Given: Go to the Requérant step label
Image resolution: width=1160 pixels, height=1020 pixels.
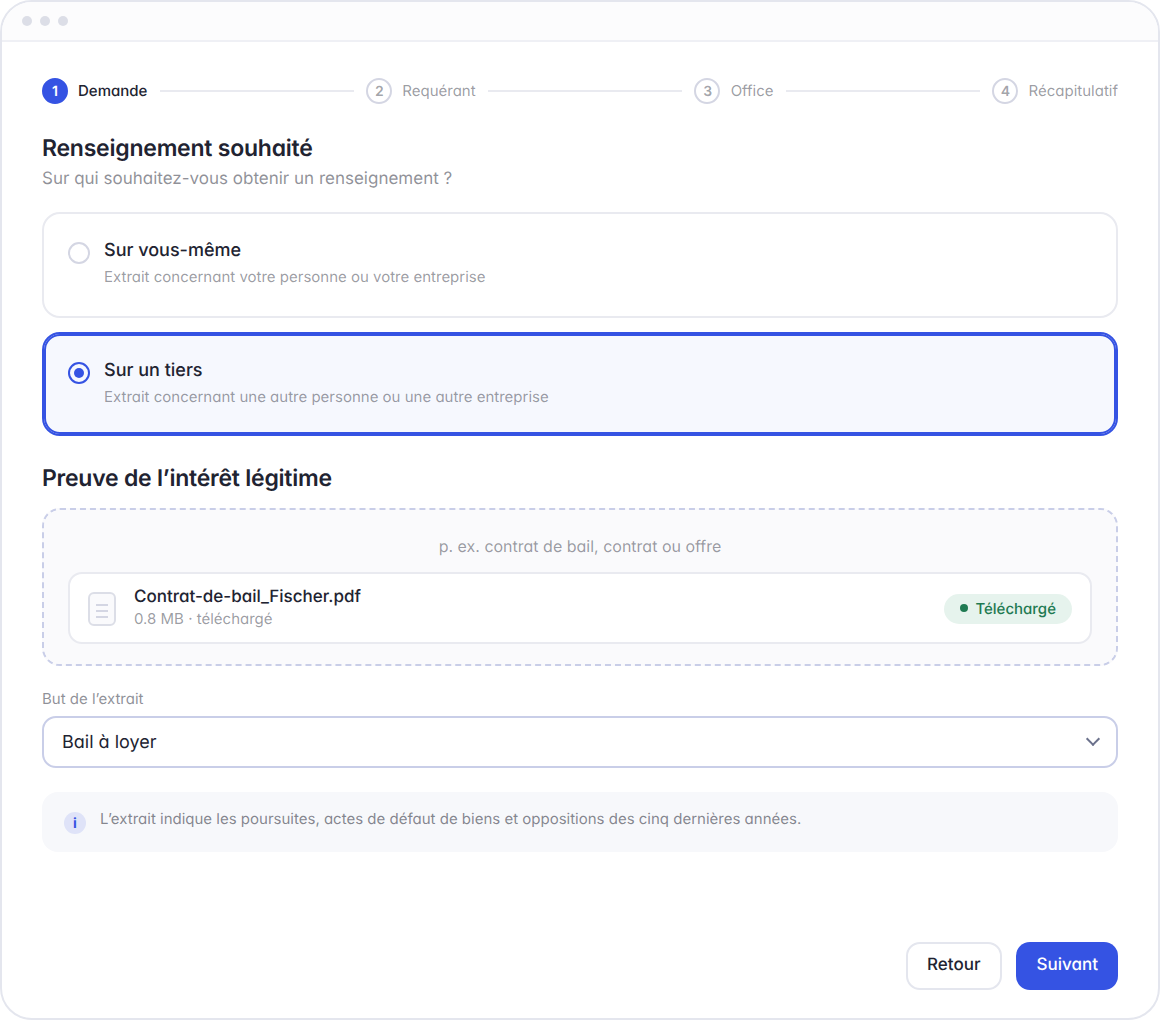Looking at the screenshot, I should tap(439, 91).
